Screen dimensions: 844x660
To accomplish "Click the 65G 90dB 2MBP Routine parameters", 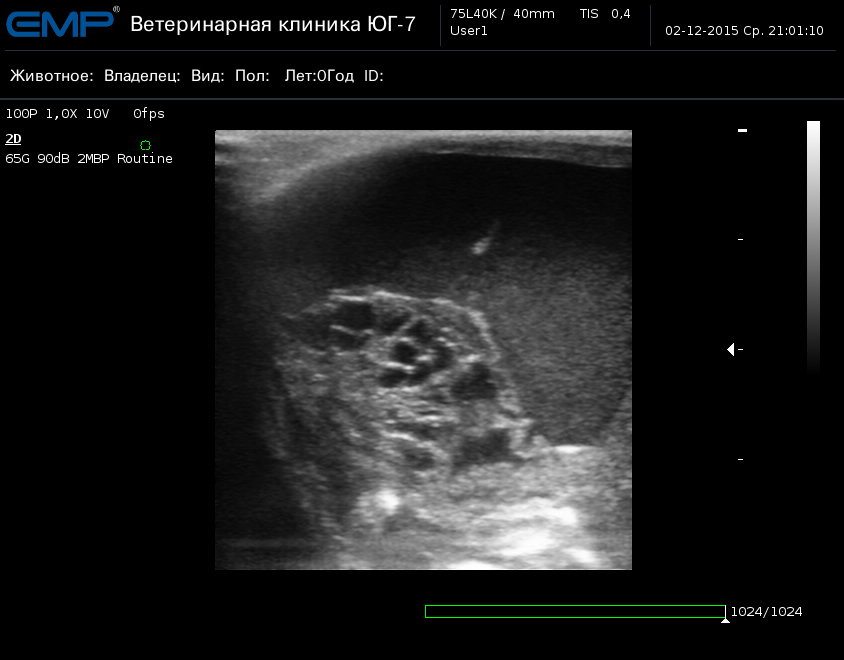I will (89, 159).
